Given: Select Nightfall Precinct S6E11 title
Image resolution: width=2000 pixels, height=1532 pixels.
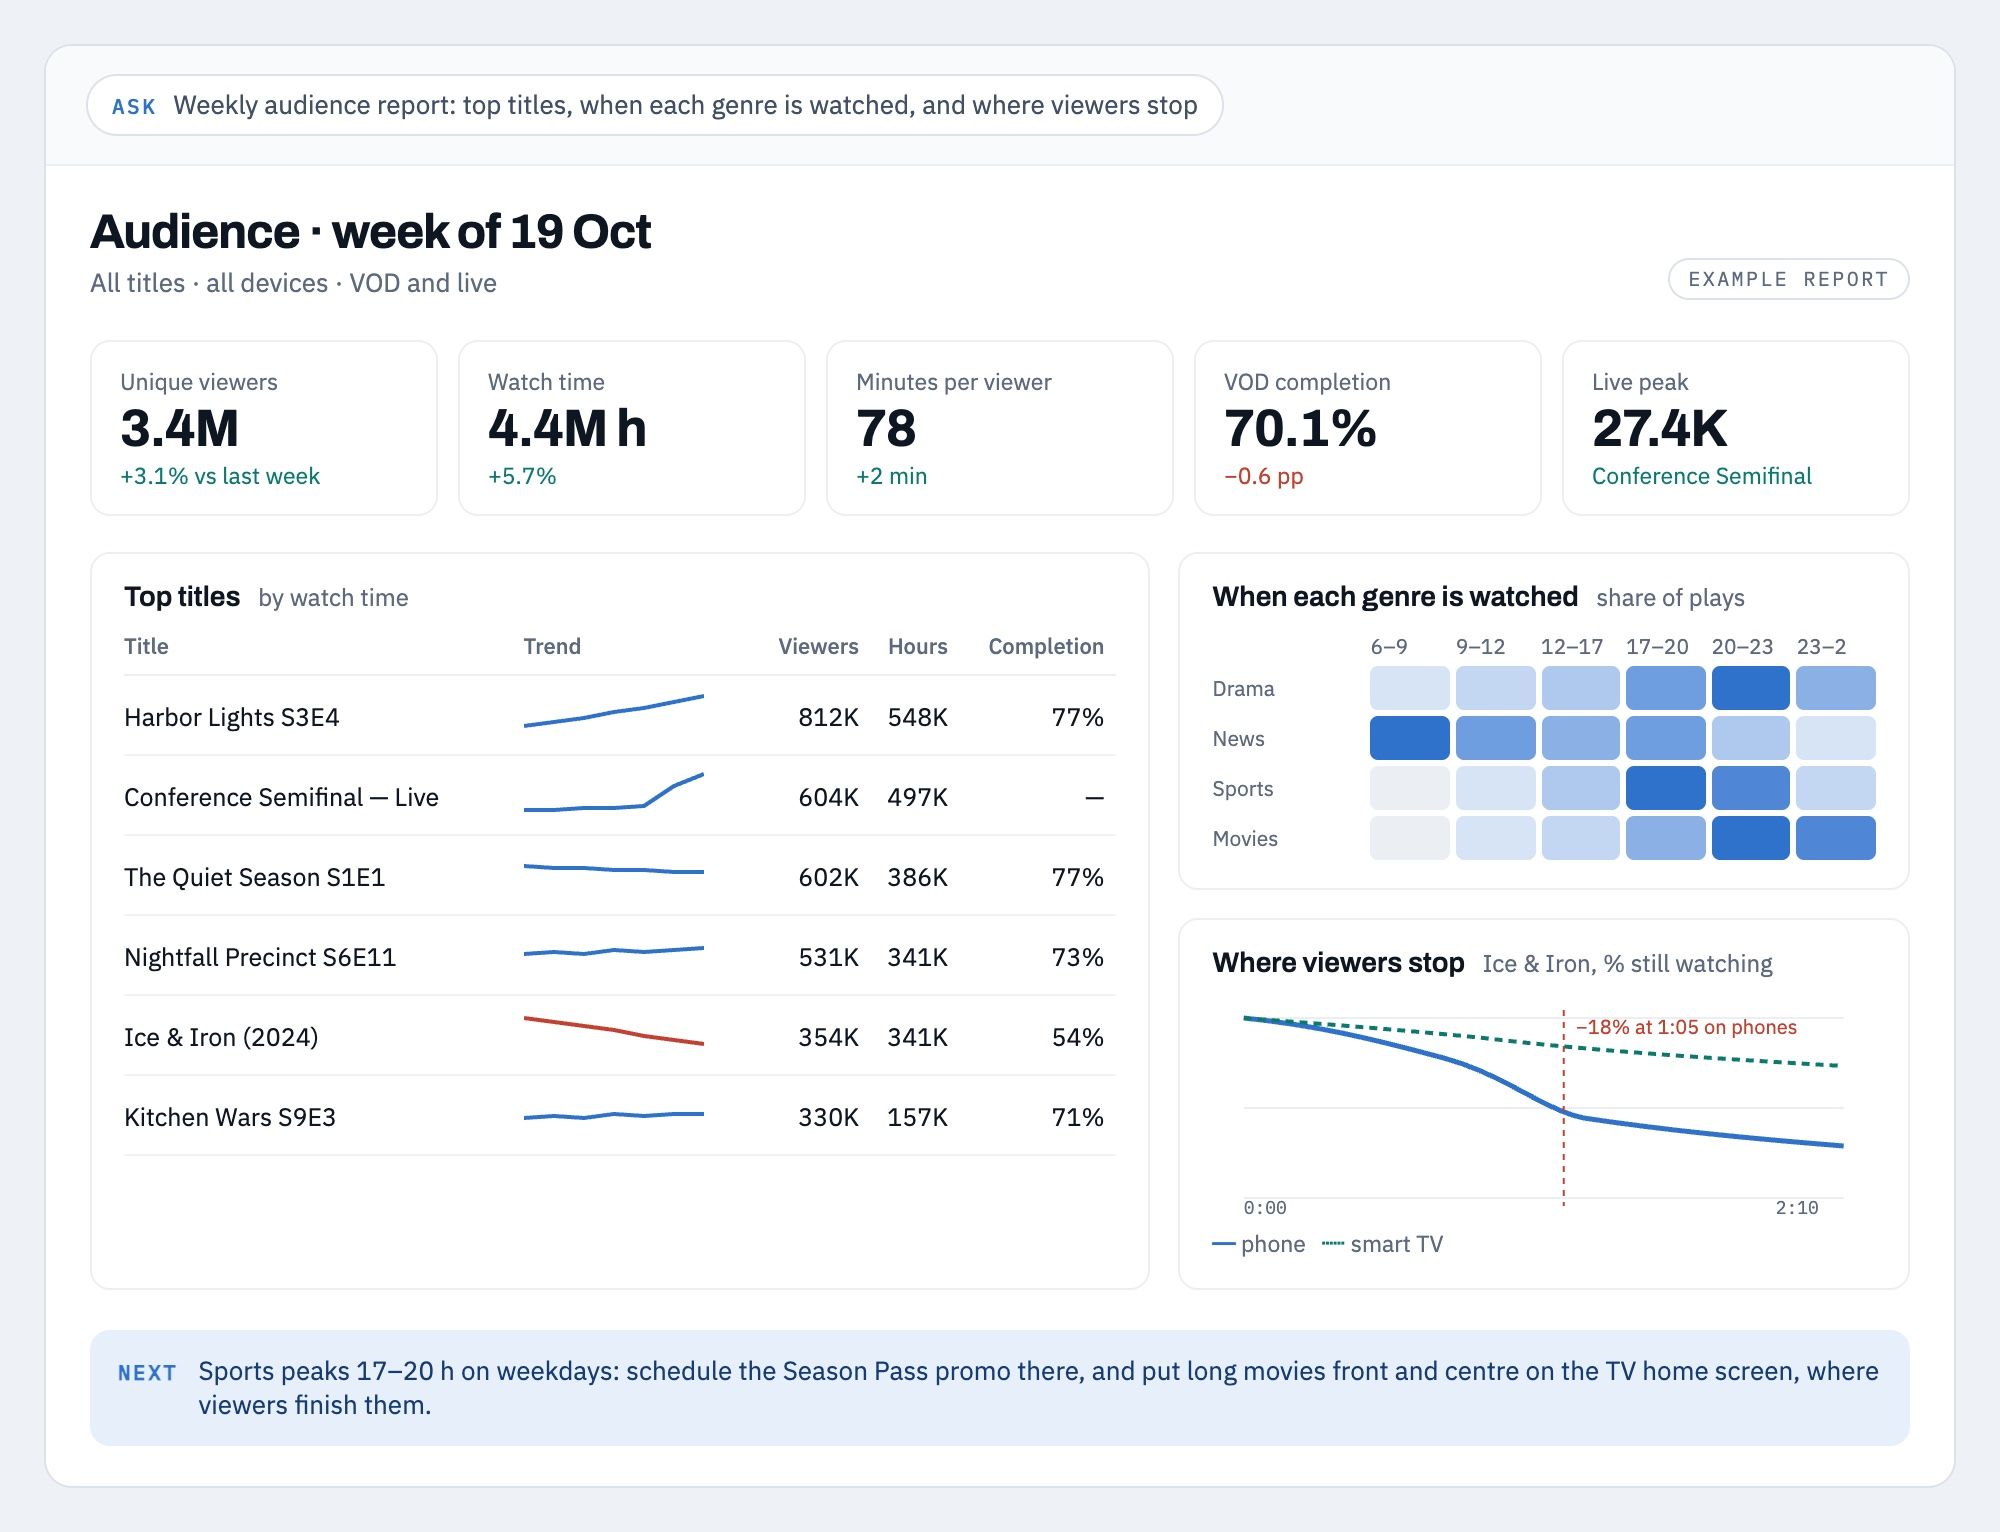Looking at the screenshot, I should pyautogui.click(x=260, y=957).
